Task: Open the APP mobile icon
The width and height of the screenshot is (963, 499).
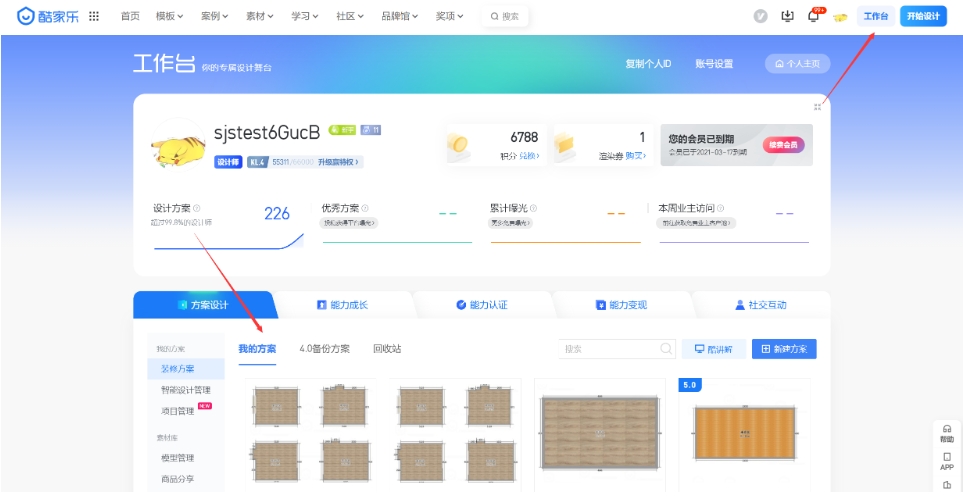Action: [946, 460]
